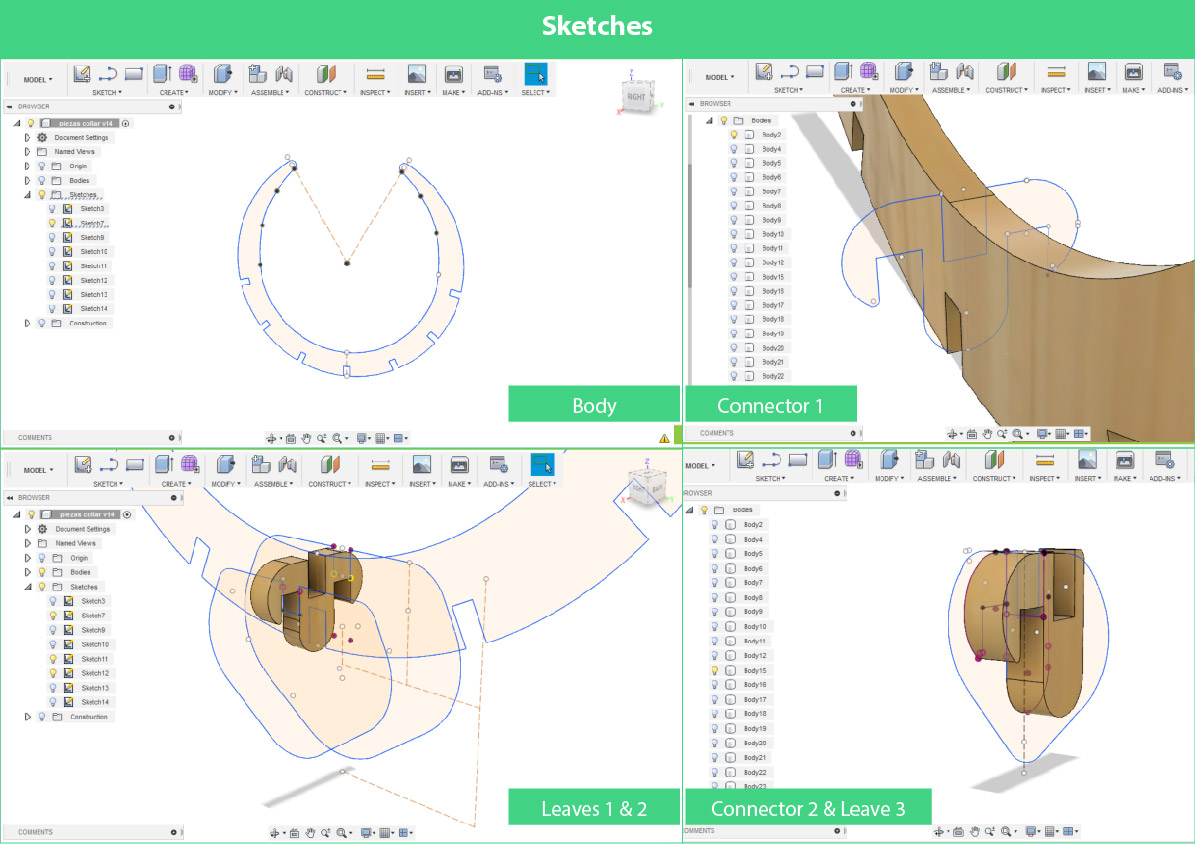
Task: Expand COMMENTS bar in Leaves 1 & 2 panel
Action: pyautogui.click(x=174, y=832)
